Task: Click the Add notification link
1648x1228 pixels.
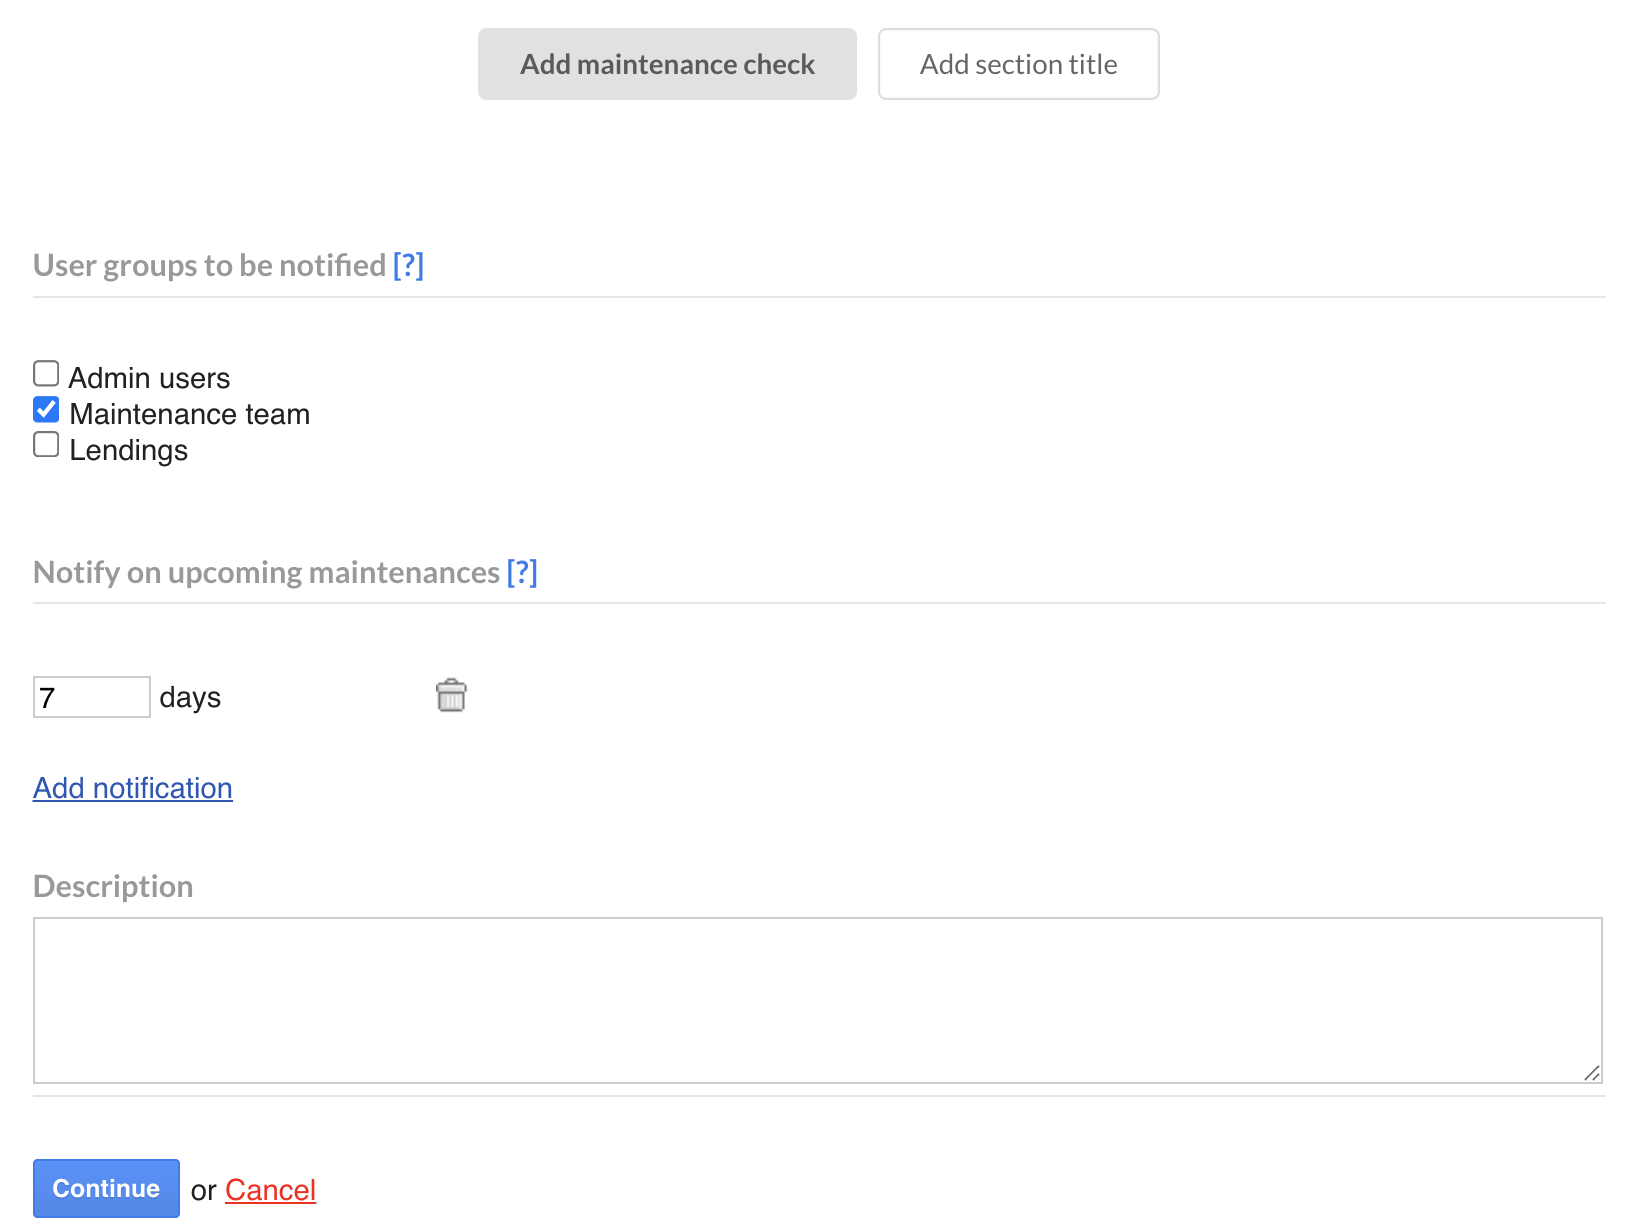Action: point(133,788)
